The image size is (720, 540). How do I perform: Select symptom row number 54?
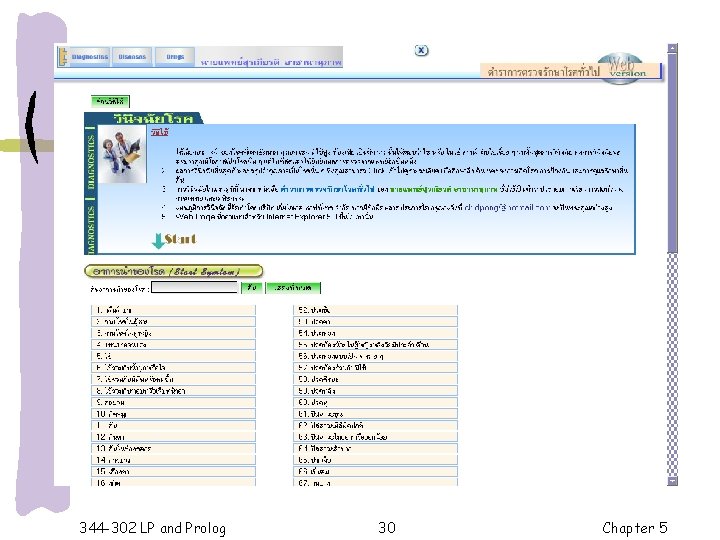click(376, 333)
